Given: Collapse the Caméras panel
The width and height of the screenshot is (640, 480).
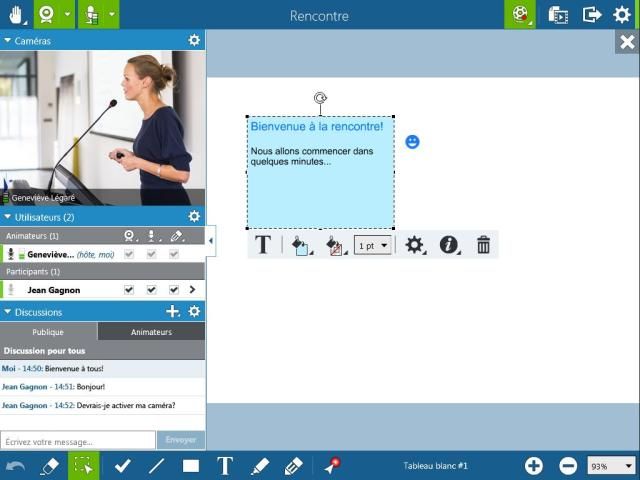Looking at the screenshot, I should click(x=8, y=41).
